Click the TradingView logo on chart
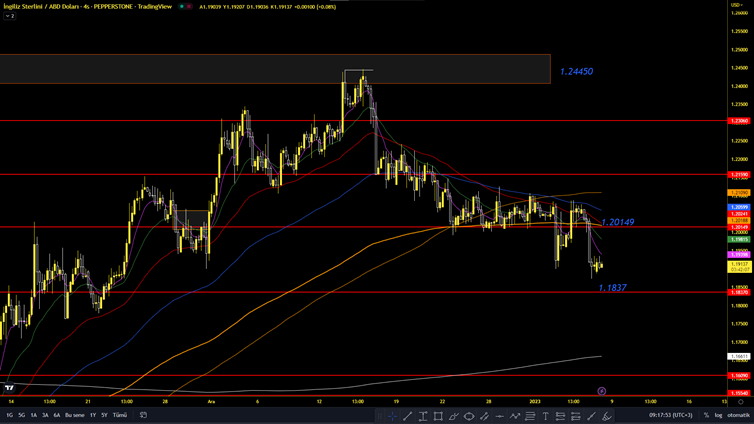This screenshot has width=754, height=424. coord(9,388)
